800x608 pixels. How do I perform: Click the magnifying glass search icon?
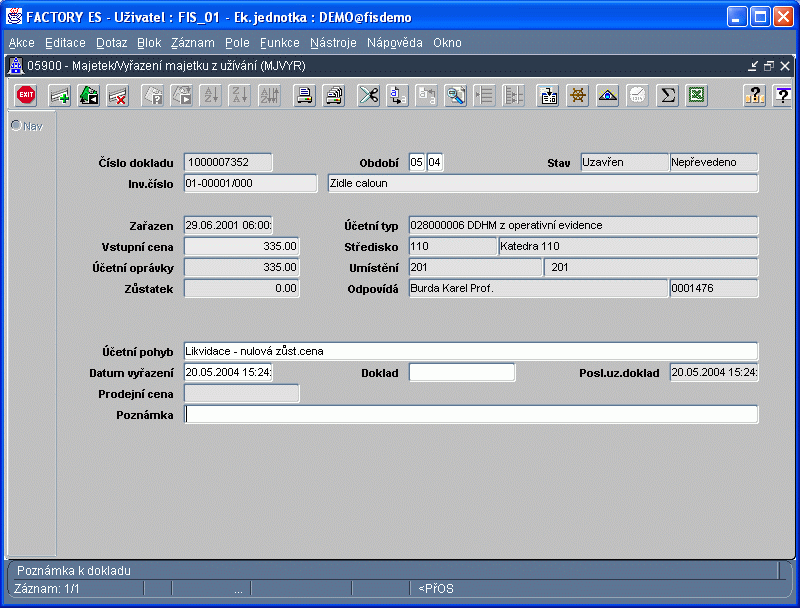(456, 95)
